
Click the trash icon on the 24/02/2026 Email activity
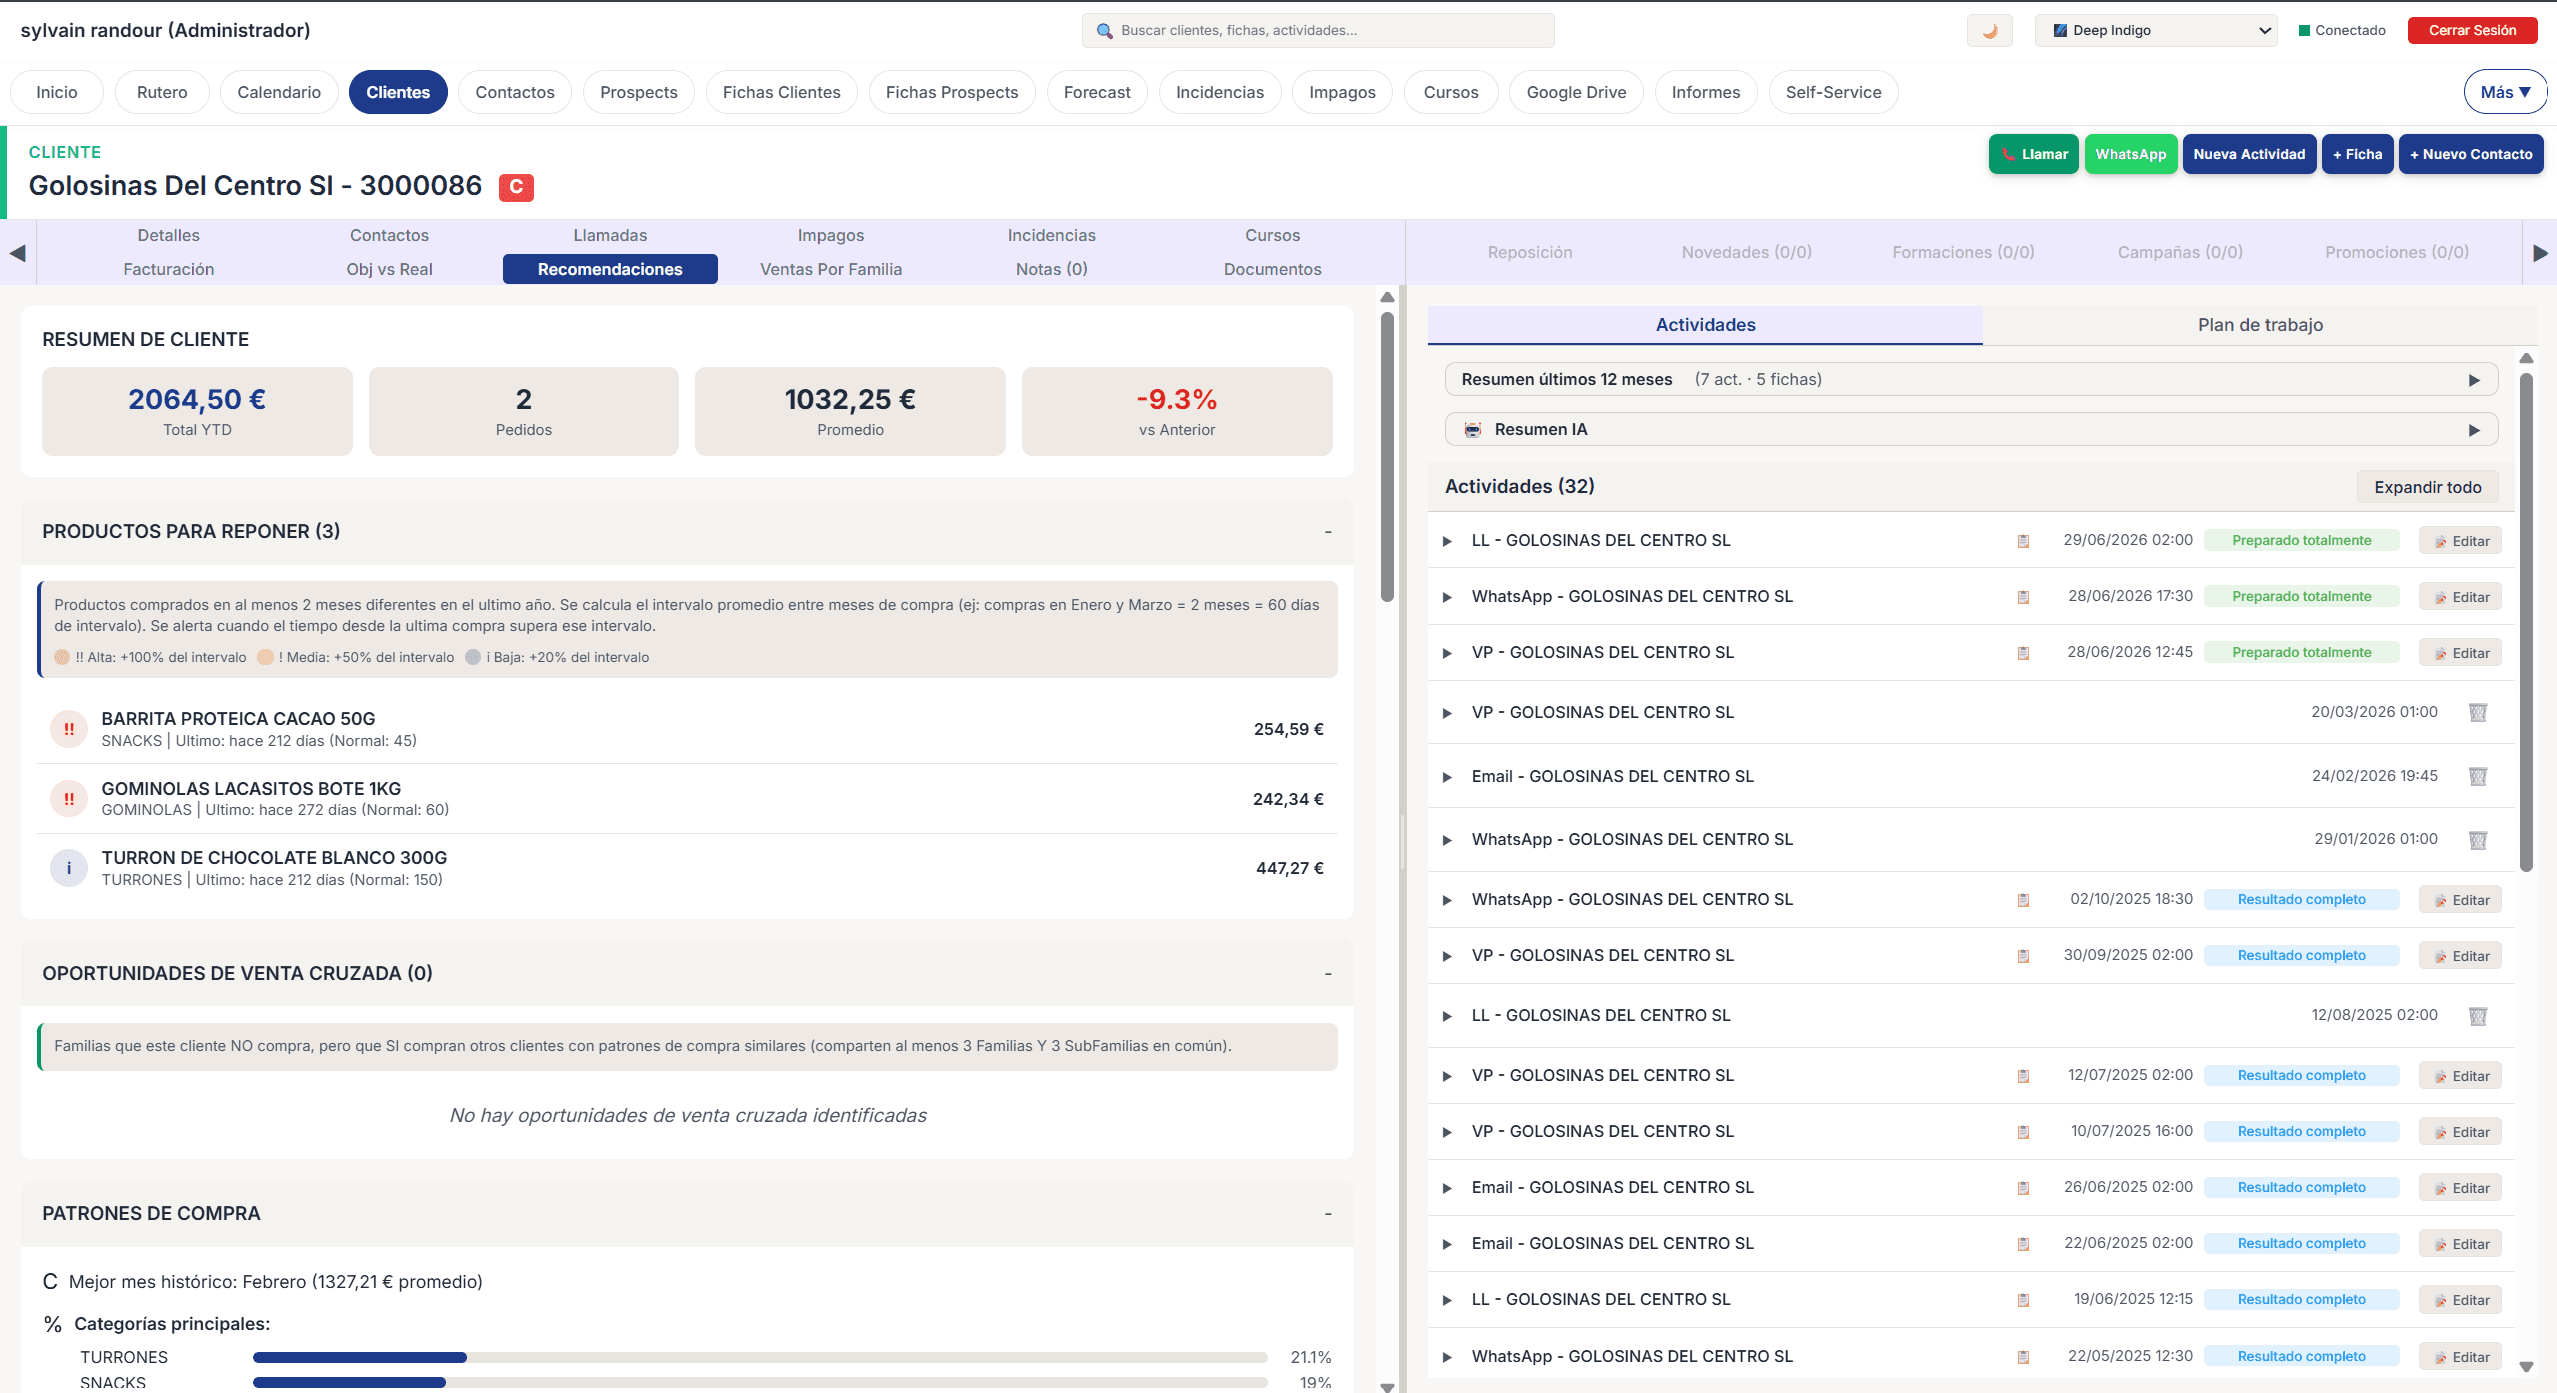[x=2477, y=776]
